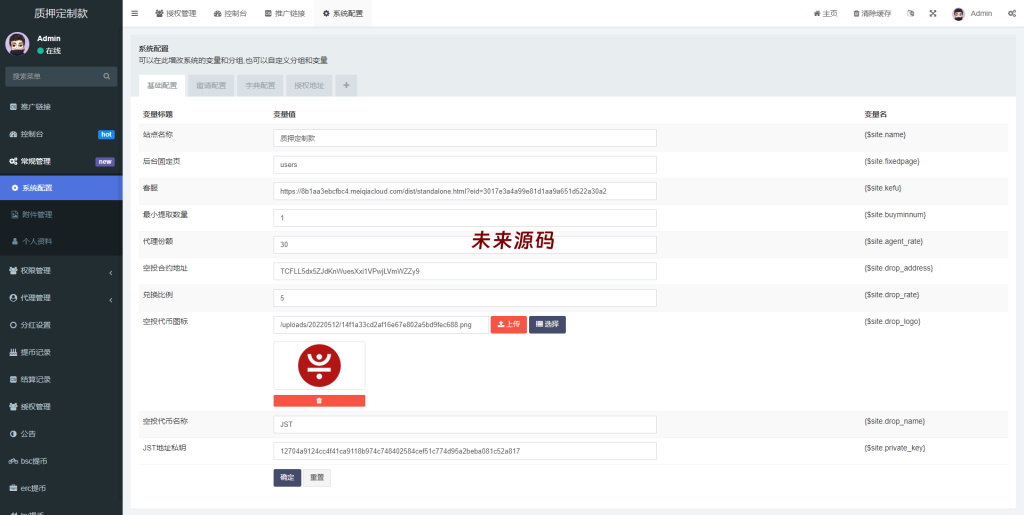Click the {$site.agent_rate} variable name text
The height and width of the screenshot is (515, 1024).
point(893,242)
